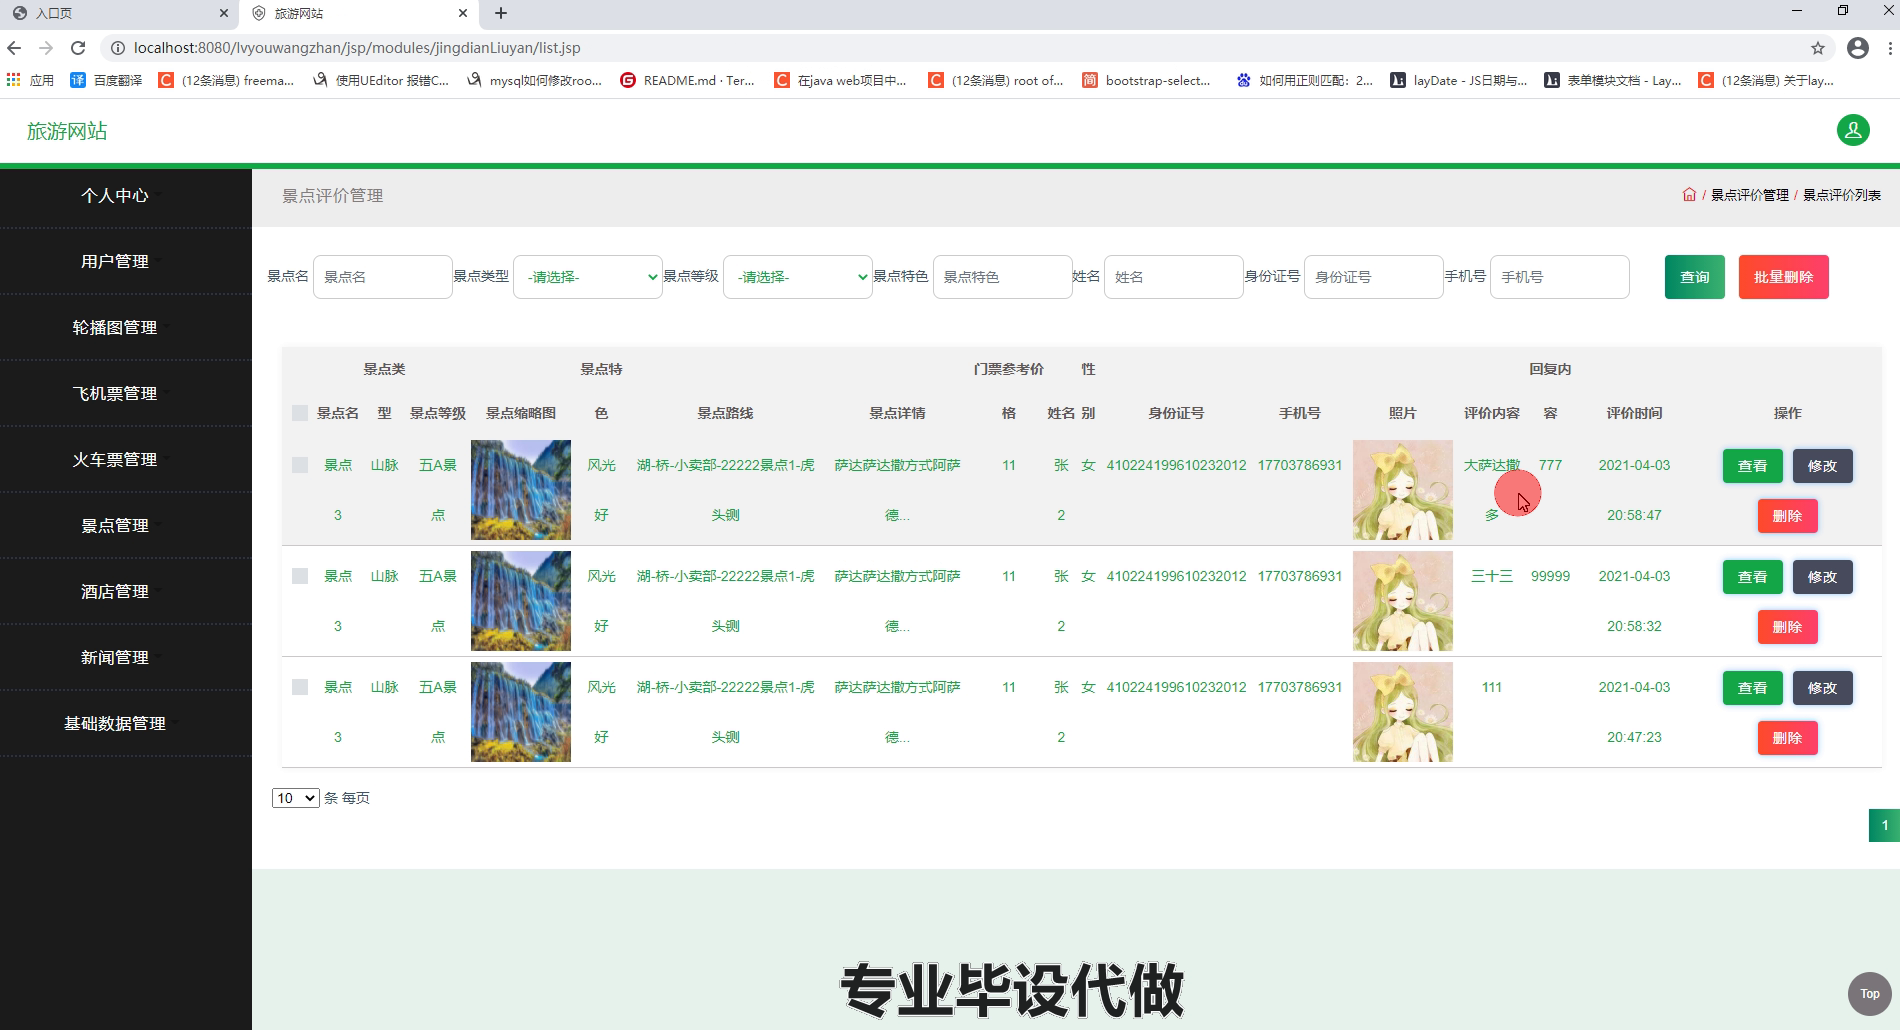
Task: Click 修改 for the 111 review row
Action: (1822, 688)
